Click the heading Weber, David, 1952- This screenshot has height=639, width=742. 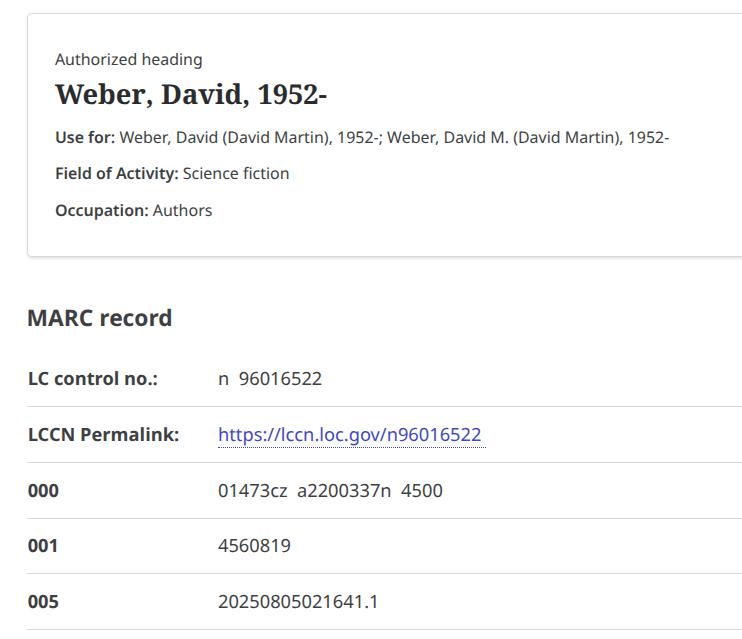pyautogui.click(x=191, y=95)
